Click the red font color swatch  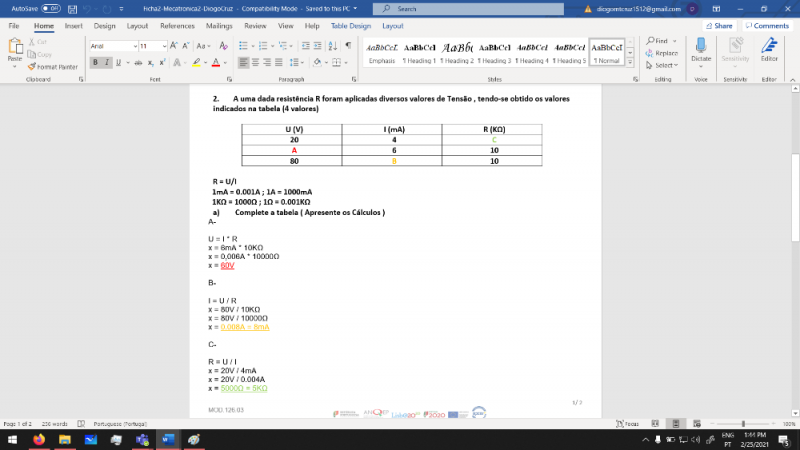214,62
